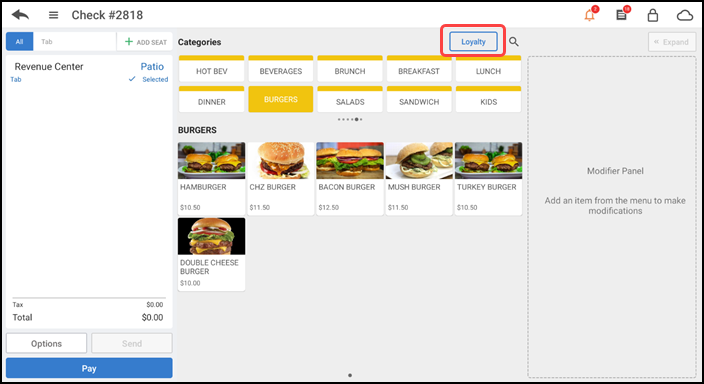Click the lock screen icon
704x384 pixels.
[x=652, y=15]
